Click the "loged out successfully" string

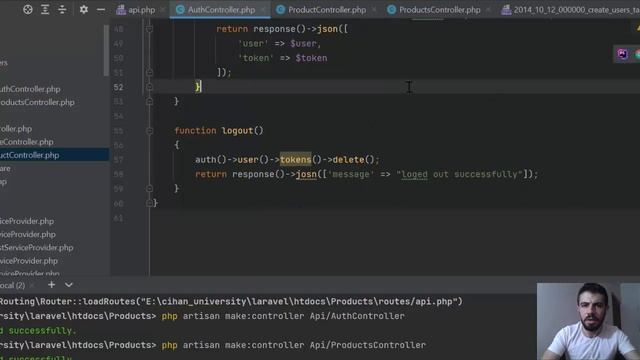(x=460, y=174)
